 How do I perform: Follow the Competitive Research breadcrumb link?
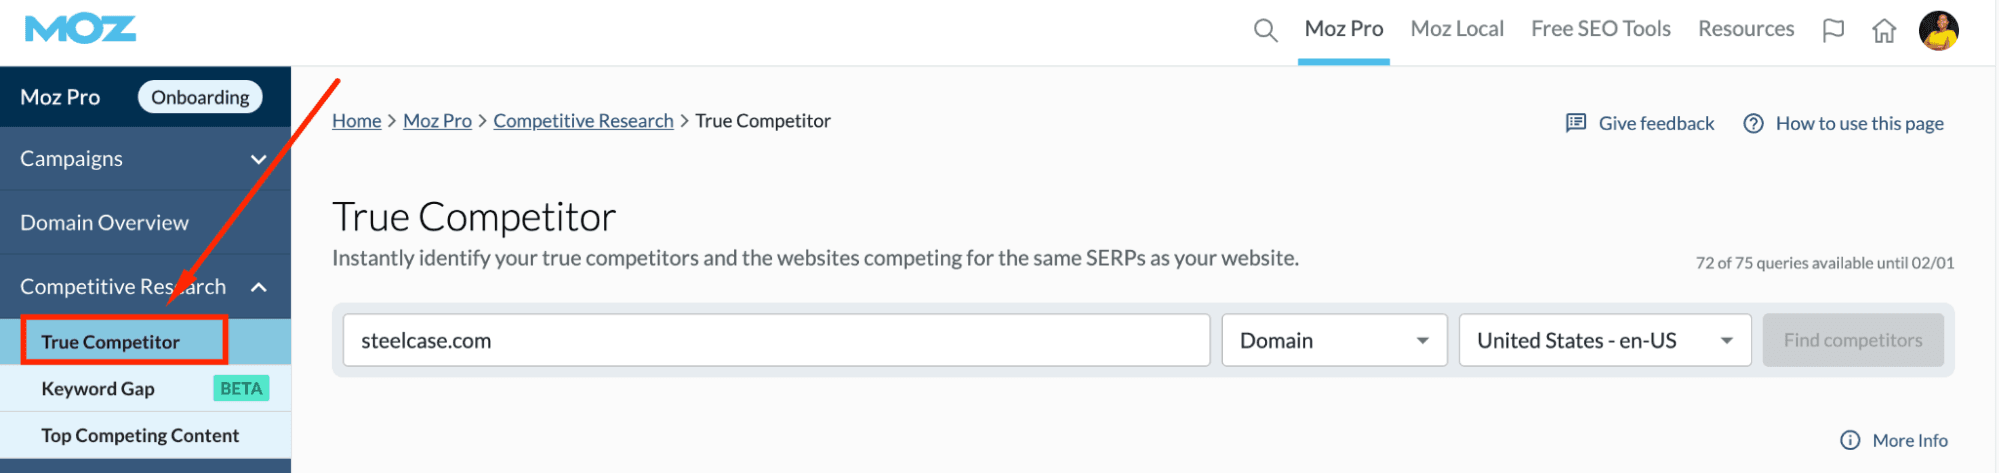[x=583, y=121]
